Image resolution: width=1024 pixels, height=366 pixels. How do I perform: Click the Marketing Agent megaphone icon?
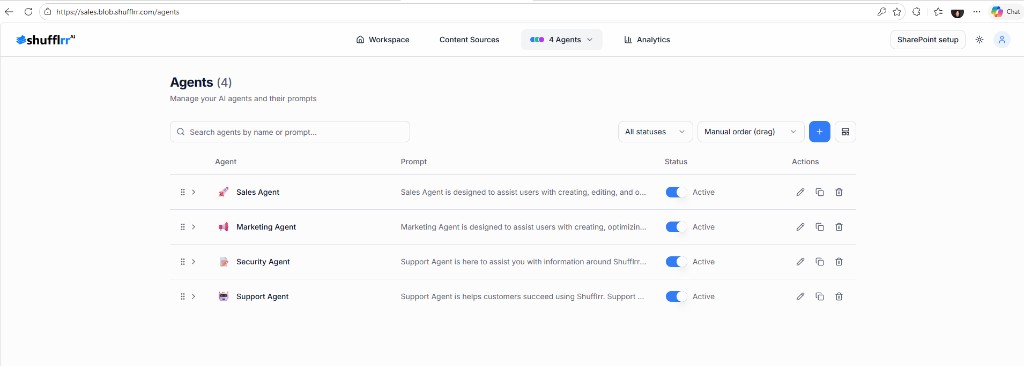(x=223, y=227)
